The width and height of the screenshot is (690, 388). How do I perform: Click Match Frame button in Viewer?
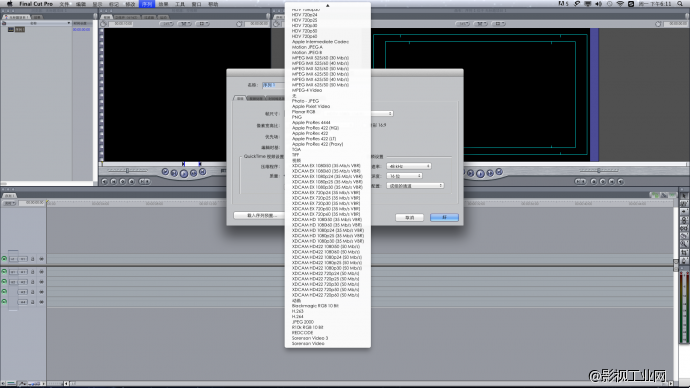pos(105,181)
